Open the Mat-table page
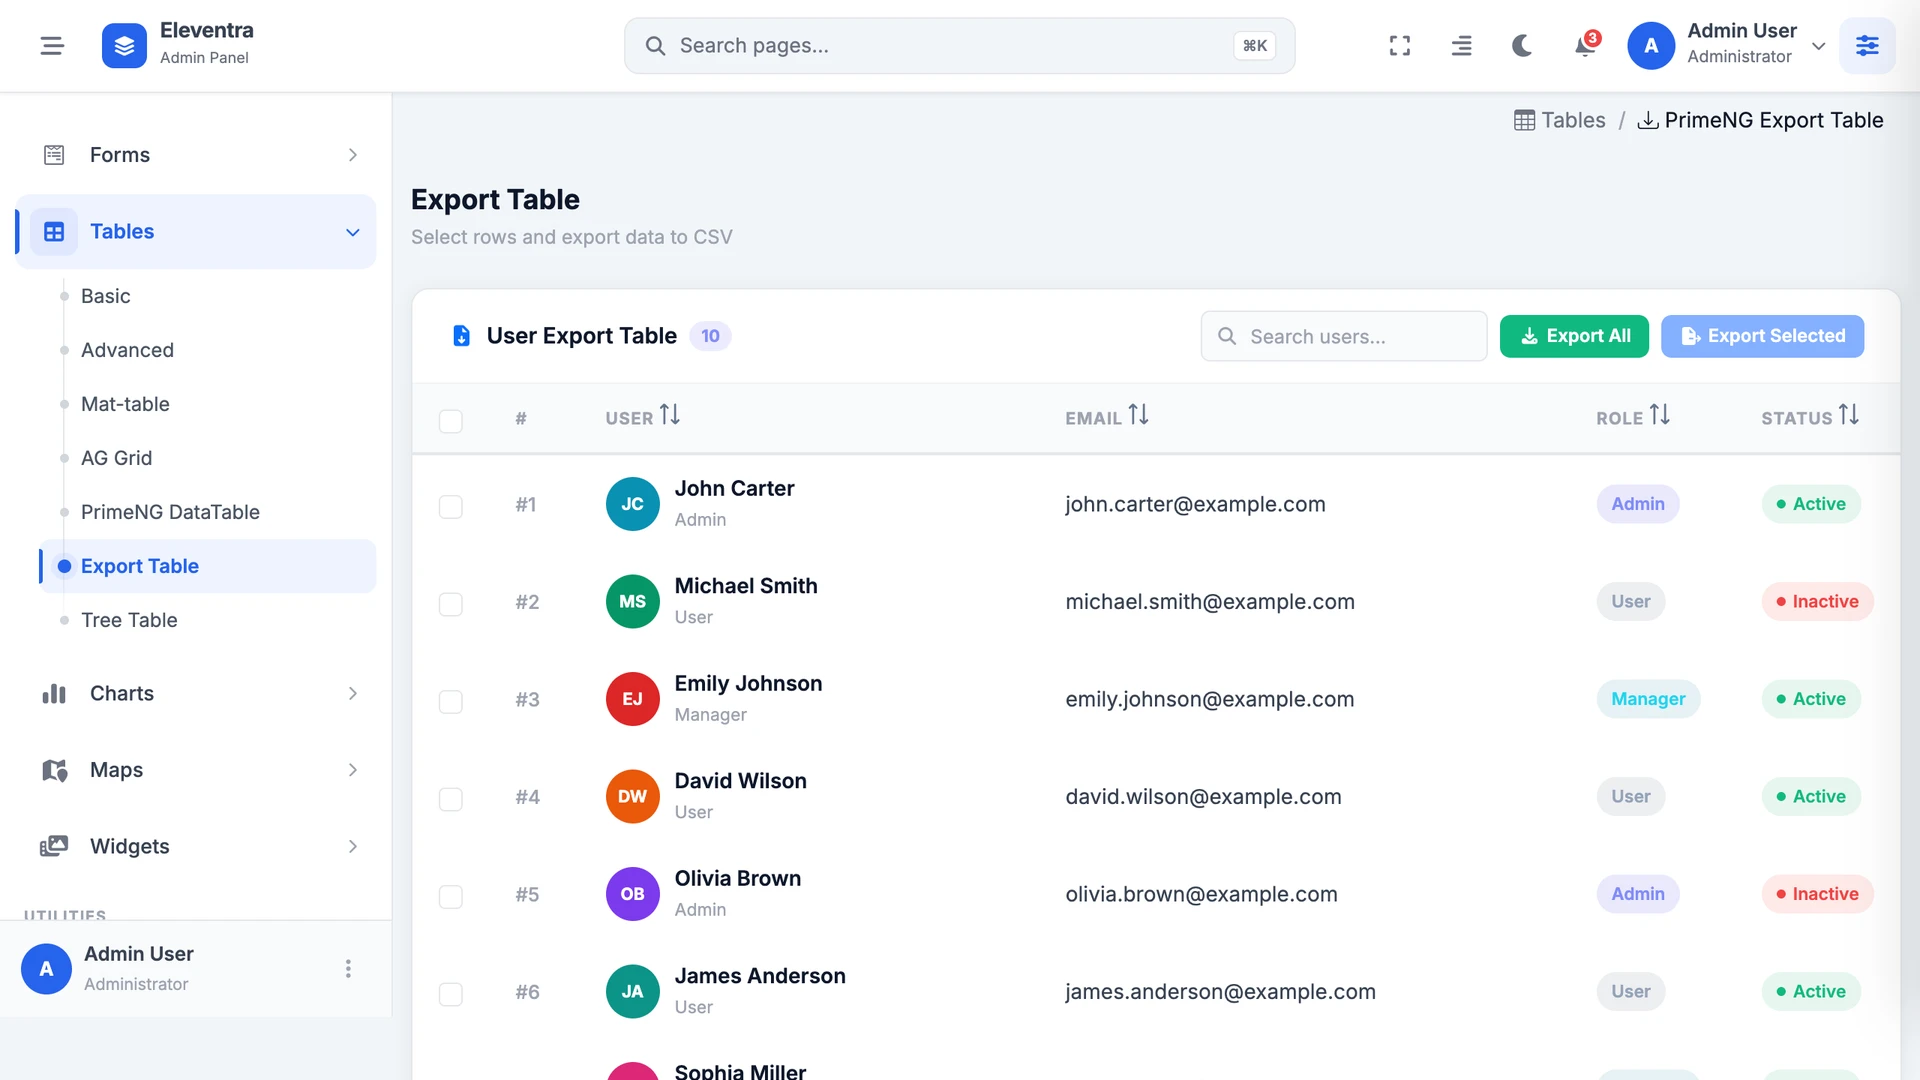1920x1080 pixels. [x=125, y=404]
